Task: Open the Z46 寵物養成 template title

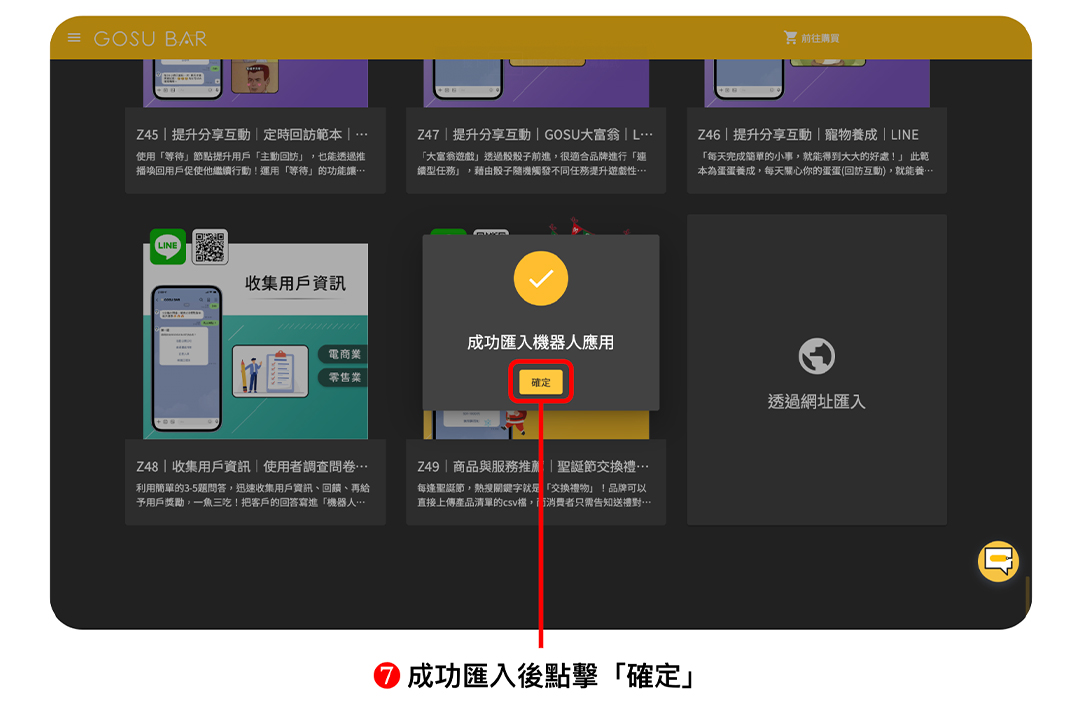Action: (x=808, y=134)
